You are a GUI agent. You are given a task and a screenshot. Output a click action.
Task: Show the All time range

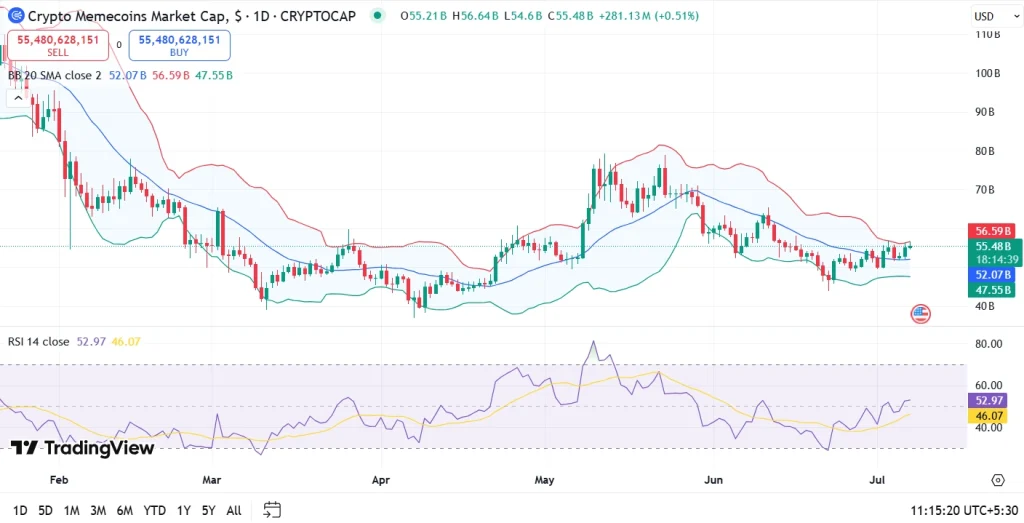234,510
